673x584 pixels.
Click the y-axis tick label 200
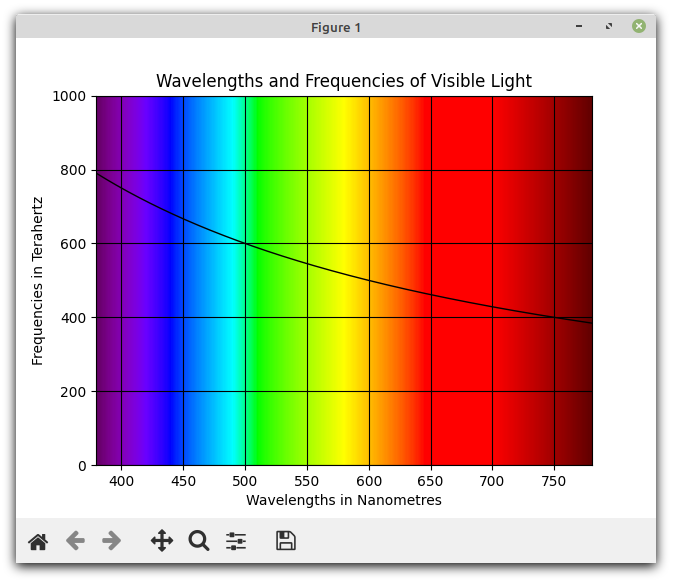point(73,392)
